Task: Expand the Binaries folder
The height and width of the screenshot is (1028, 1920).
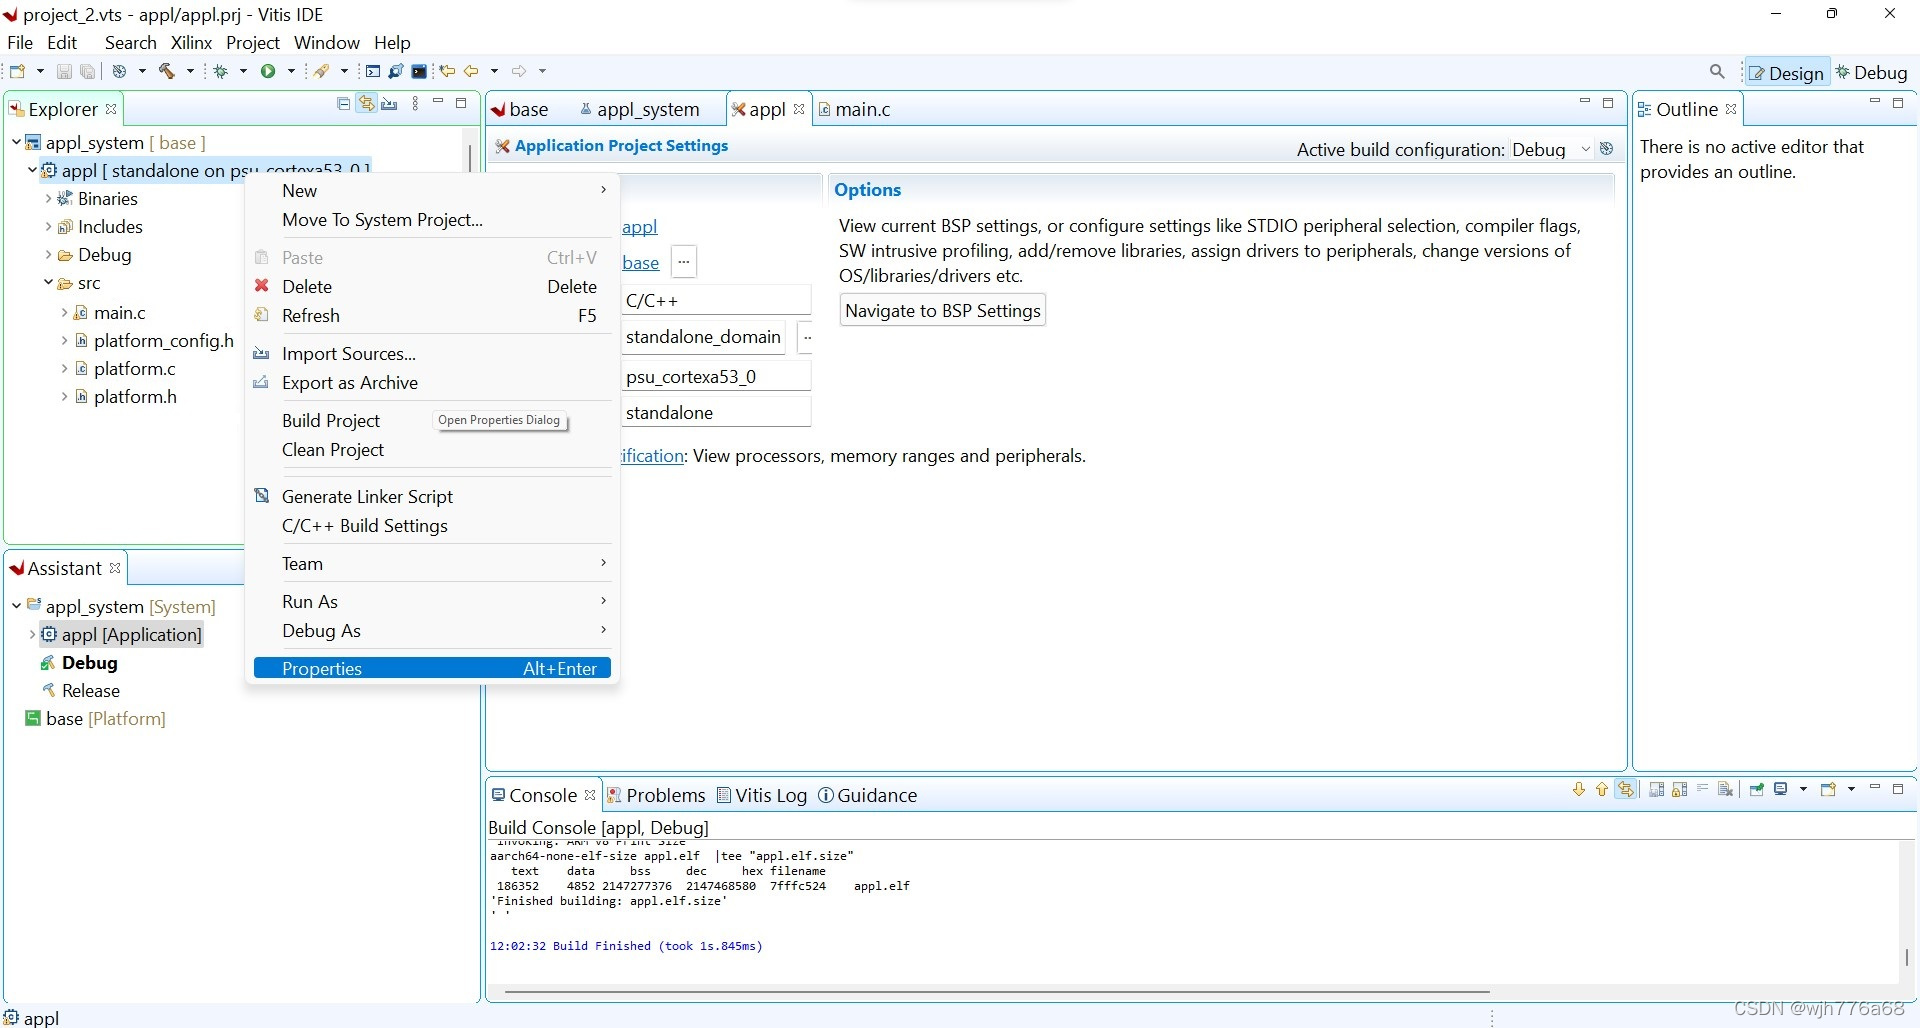Action: [48, 198]
